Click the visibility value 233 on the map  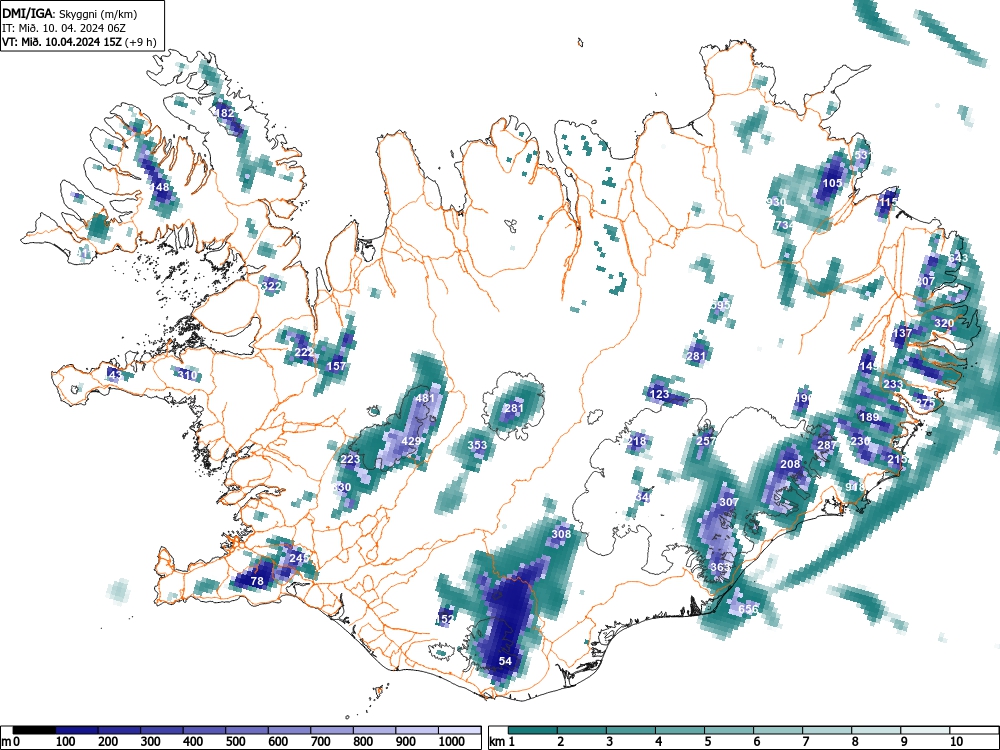point(893,384)
